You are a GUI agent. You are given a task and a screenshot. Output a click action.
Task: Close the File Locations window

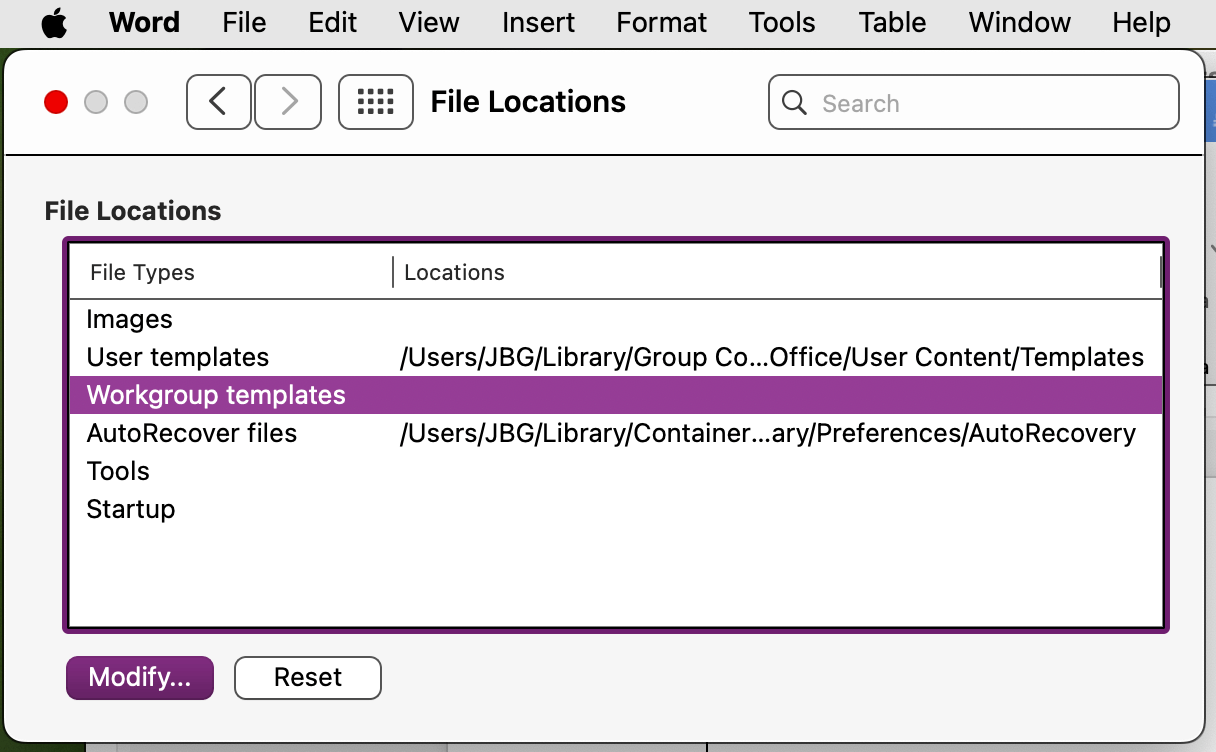point(56,102)
